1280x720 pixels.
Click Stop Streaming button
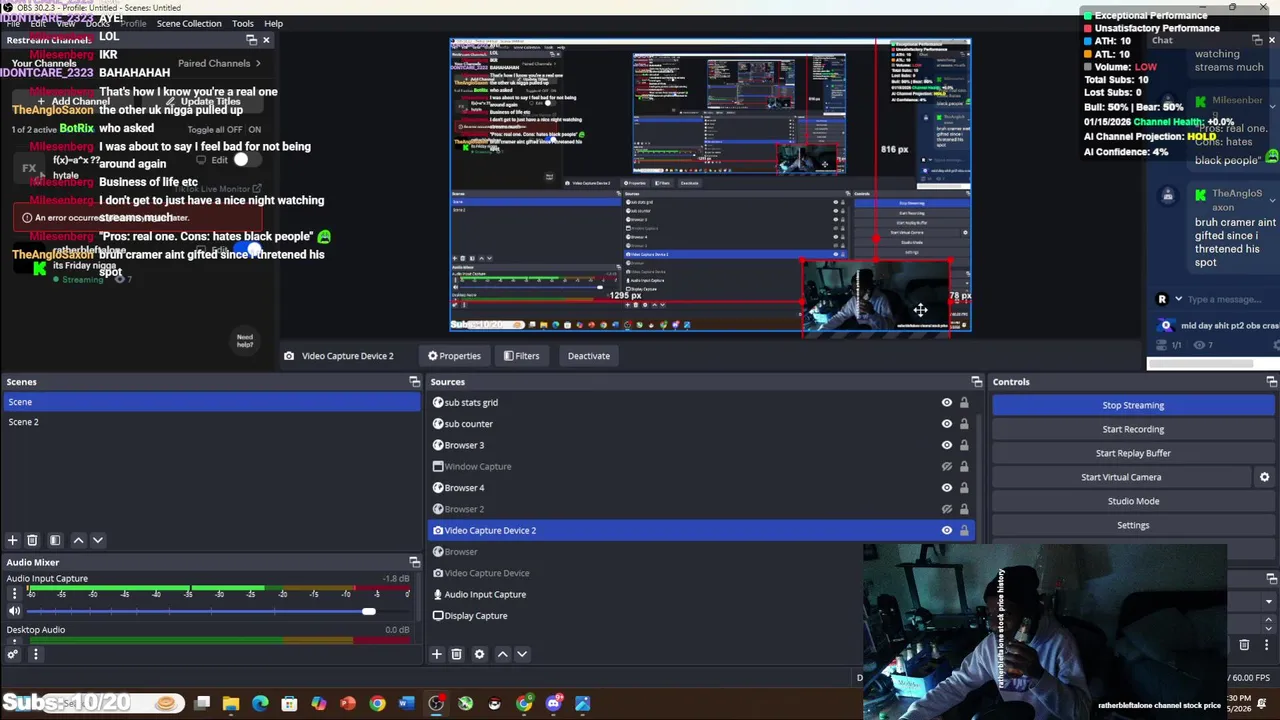1133,405
